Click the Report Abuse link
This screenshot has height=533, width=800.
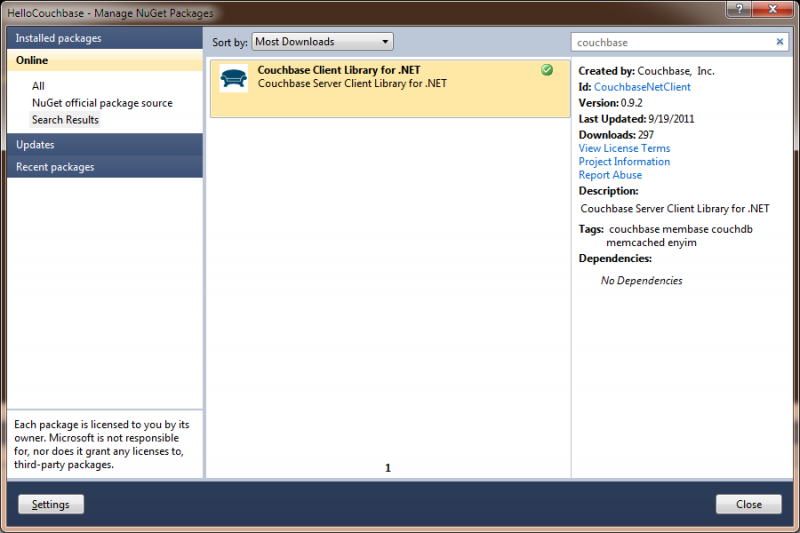click(610, 175)
